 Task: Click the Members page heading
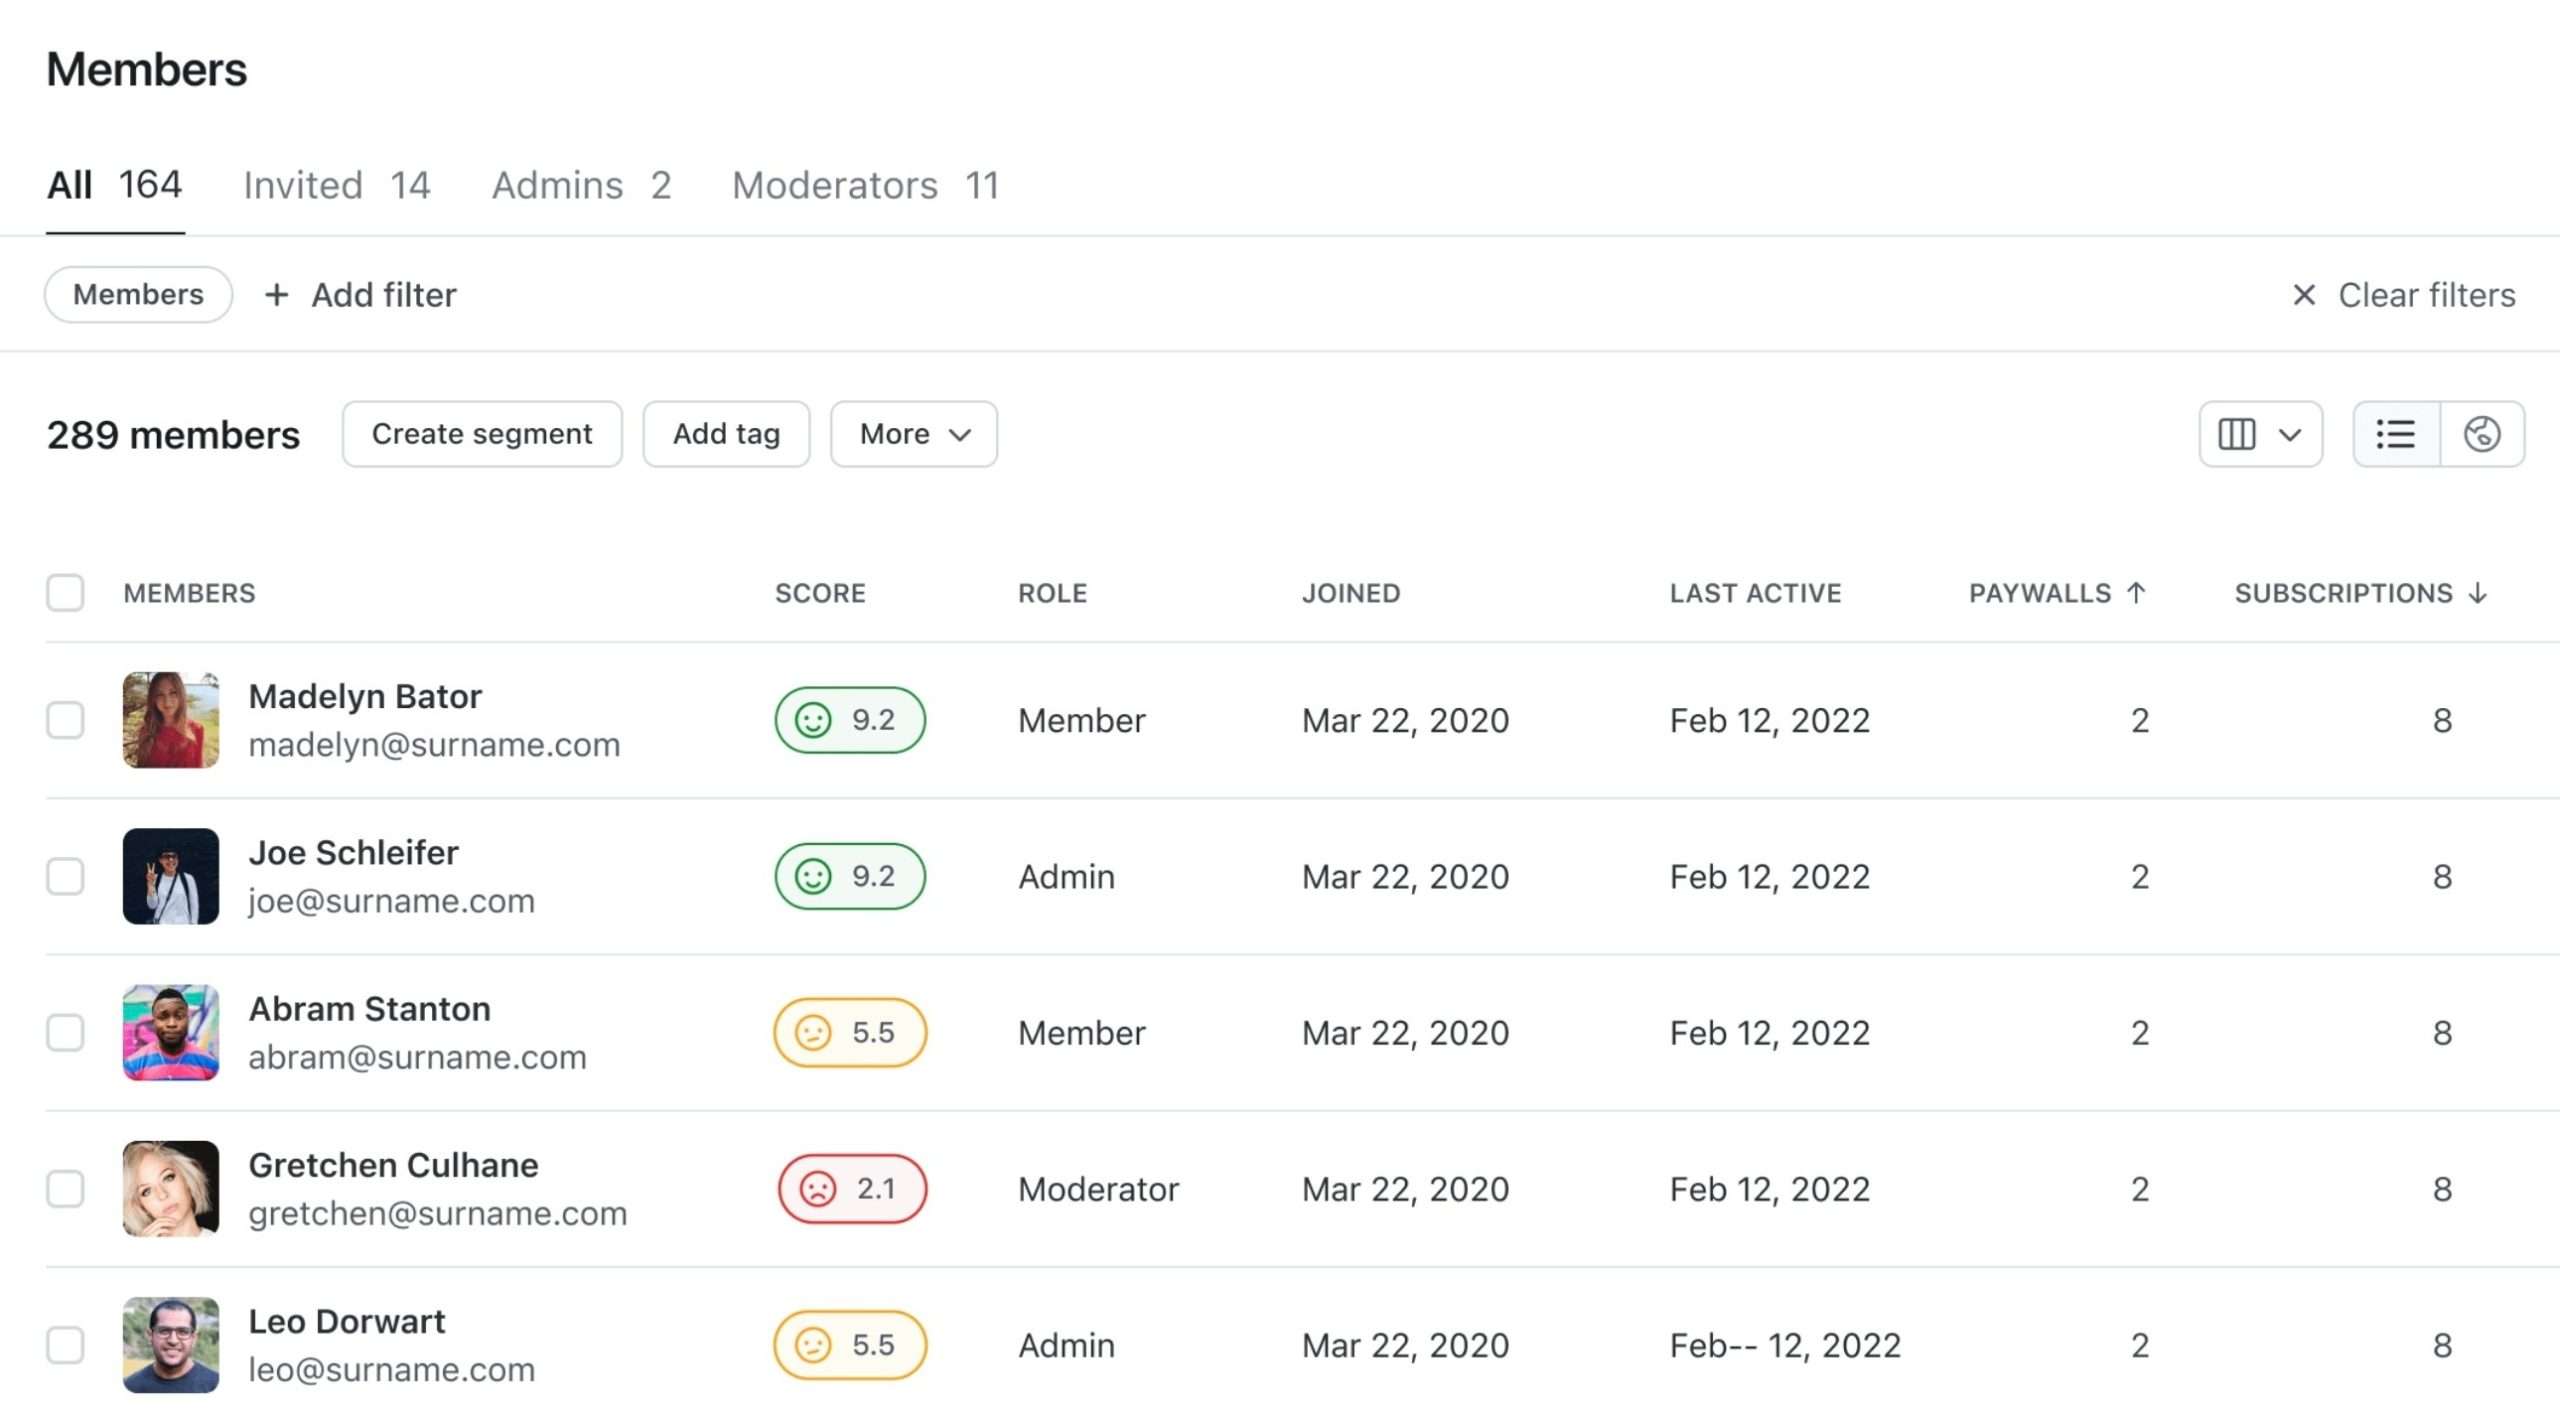[x=146, y=69]
